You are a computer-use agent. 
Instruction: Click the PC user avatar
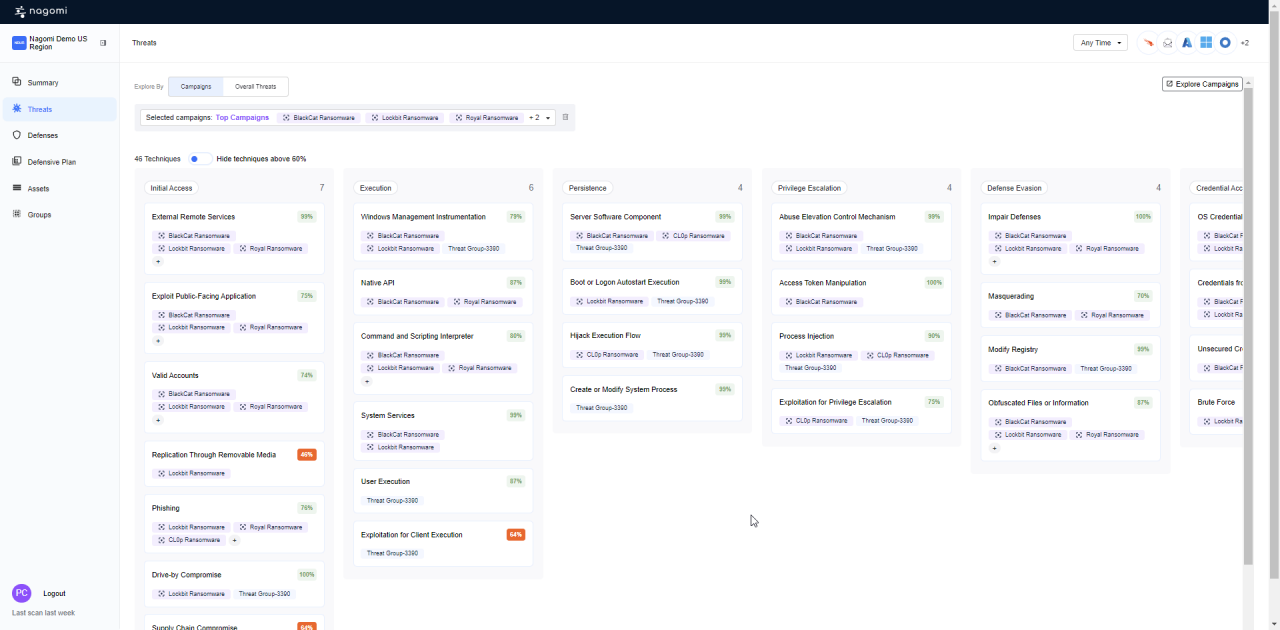pos(22,593)
